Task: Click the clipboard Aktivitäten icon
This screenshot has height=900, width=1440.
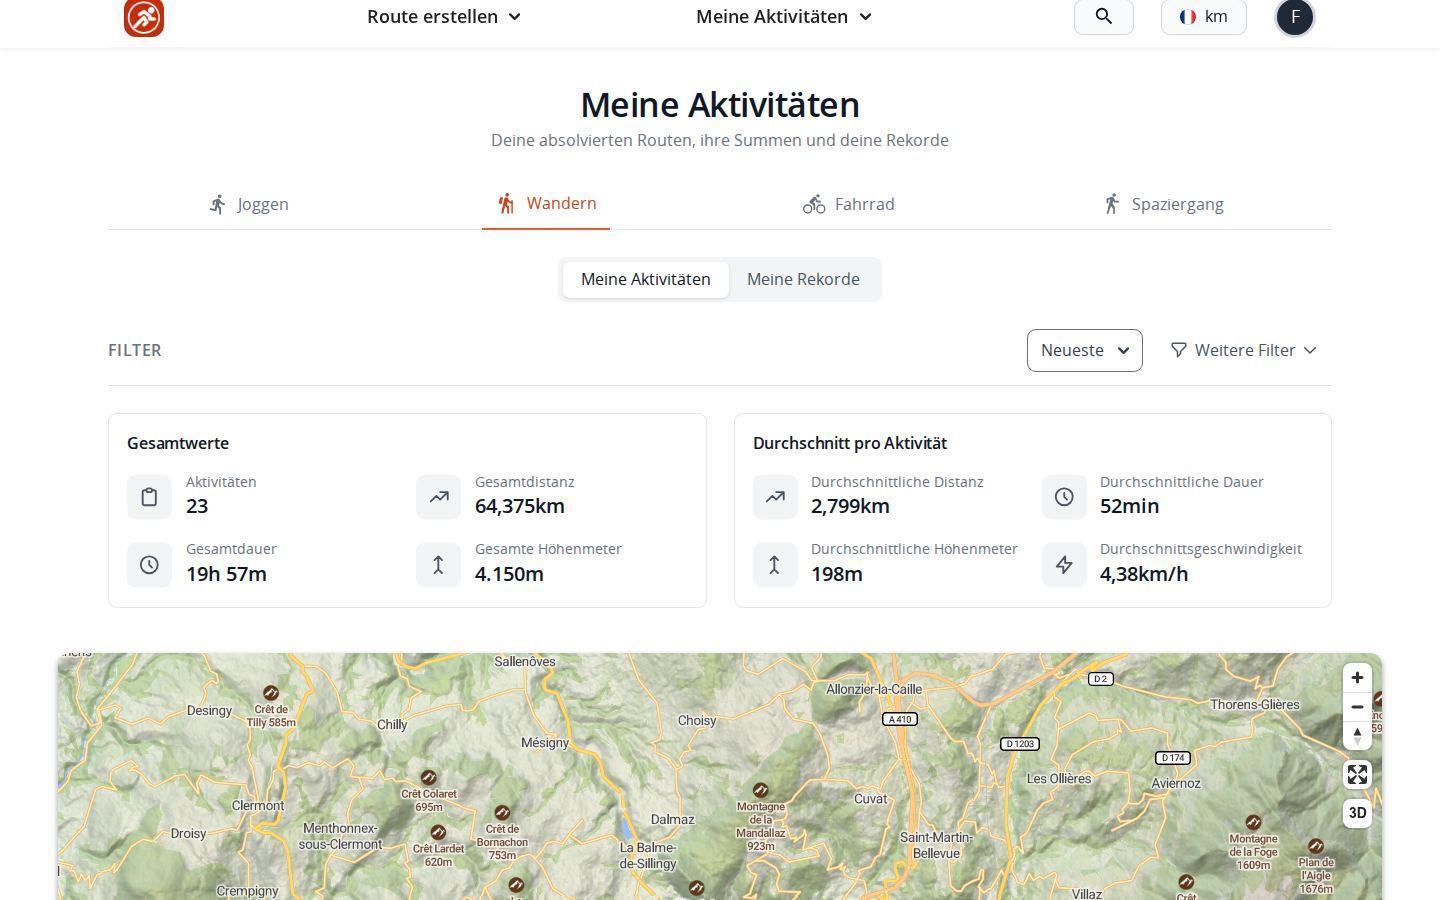Action: pyautogui.click(x=149, y=497)
